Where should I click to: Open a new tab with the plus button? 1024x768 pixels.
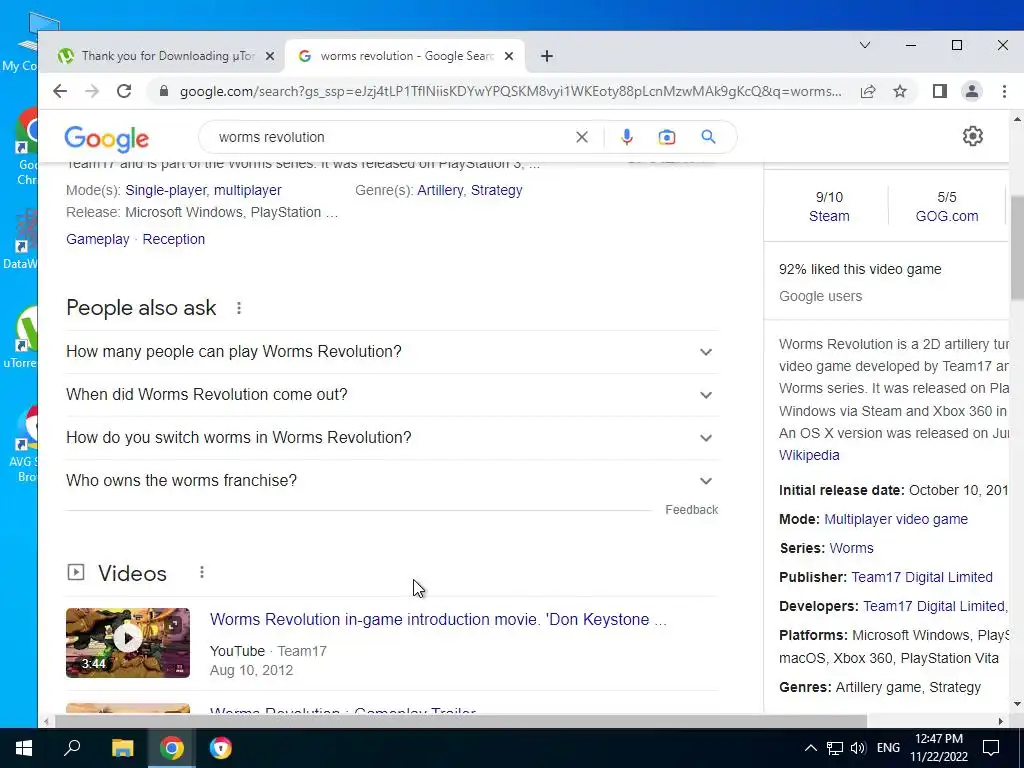point(547,56)
